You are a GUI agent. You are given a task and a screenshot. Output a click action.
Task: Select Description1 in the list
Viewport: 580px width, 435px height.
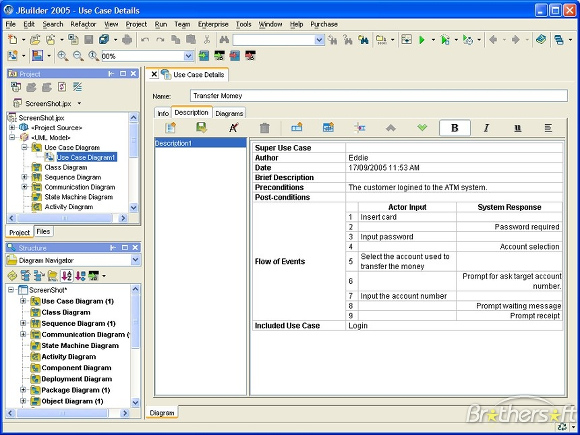click(200, 143)
